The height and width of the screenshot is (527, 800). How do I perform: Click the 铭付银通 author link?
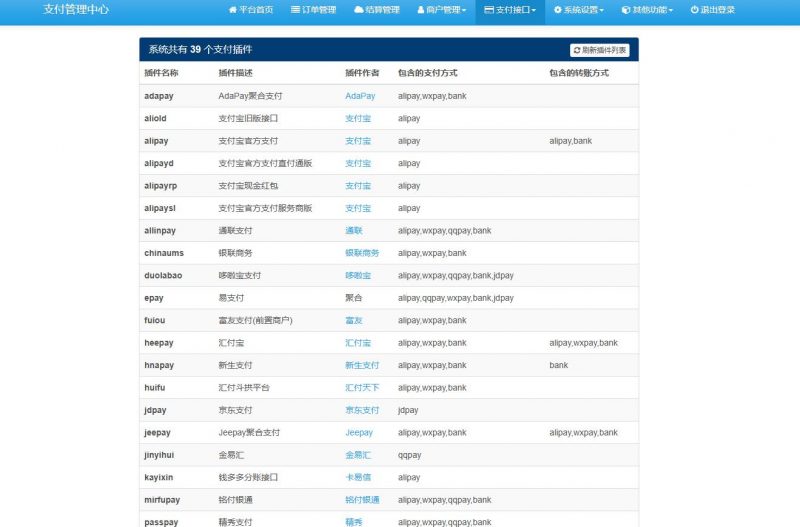click(x=362, y=500)
